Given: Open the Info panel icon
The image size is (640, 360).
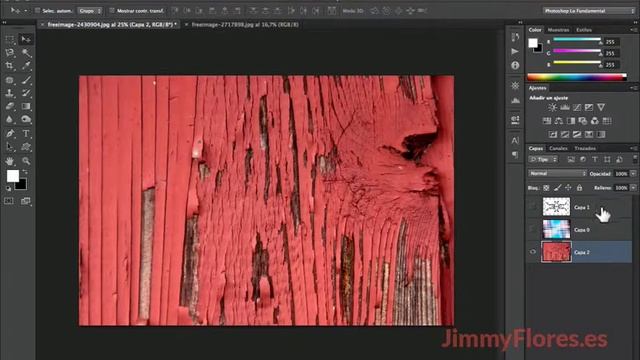Looking at the screenshot, I should click(x=515, y=65).
